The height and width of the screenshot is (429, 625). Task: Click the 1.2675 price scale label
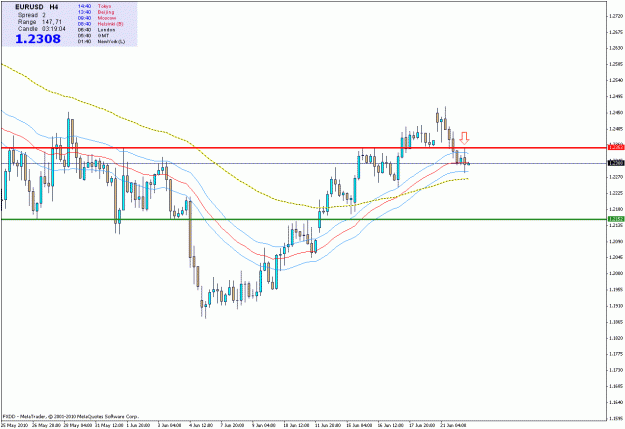[x=616, y=32]
